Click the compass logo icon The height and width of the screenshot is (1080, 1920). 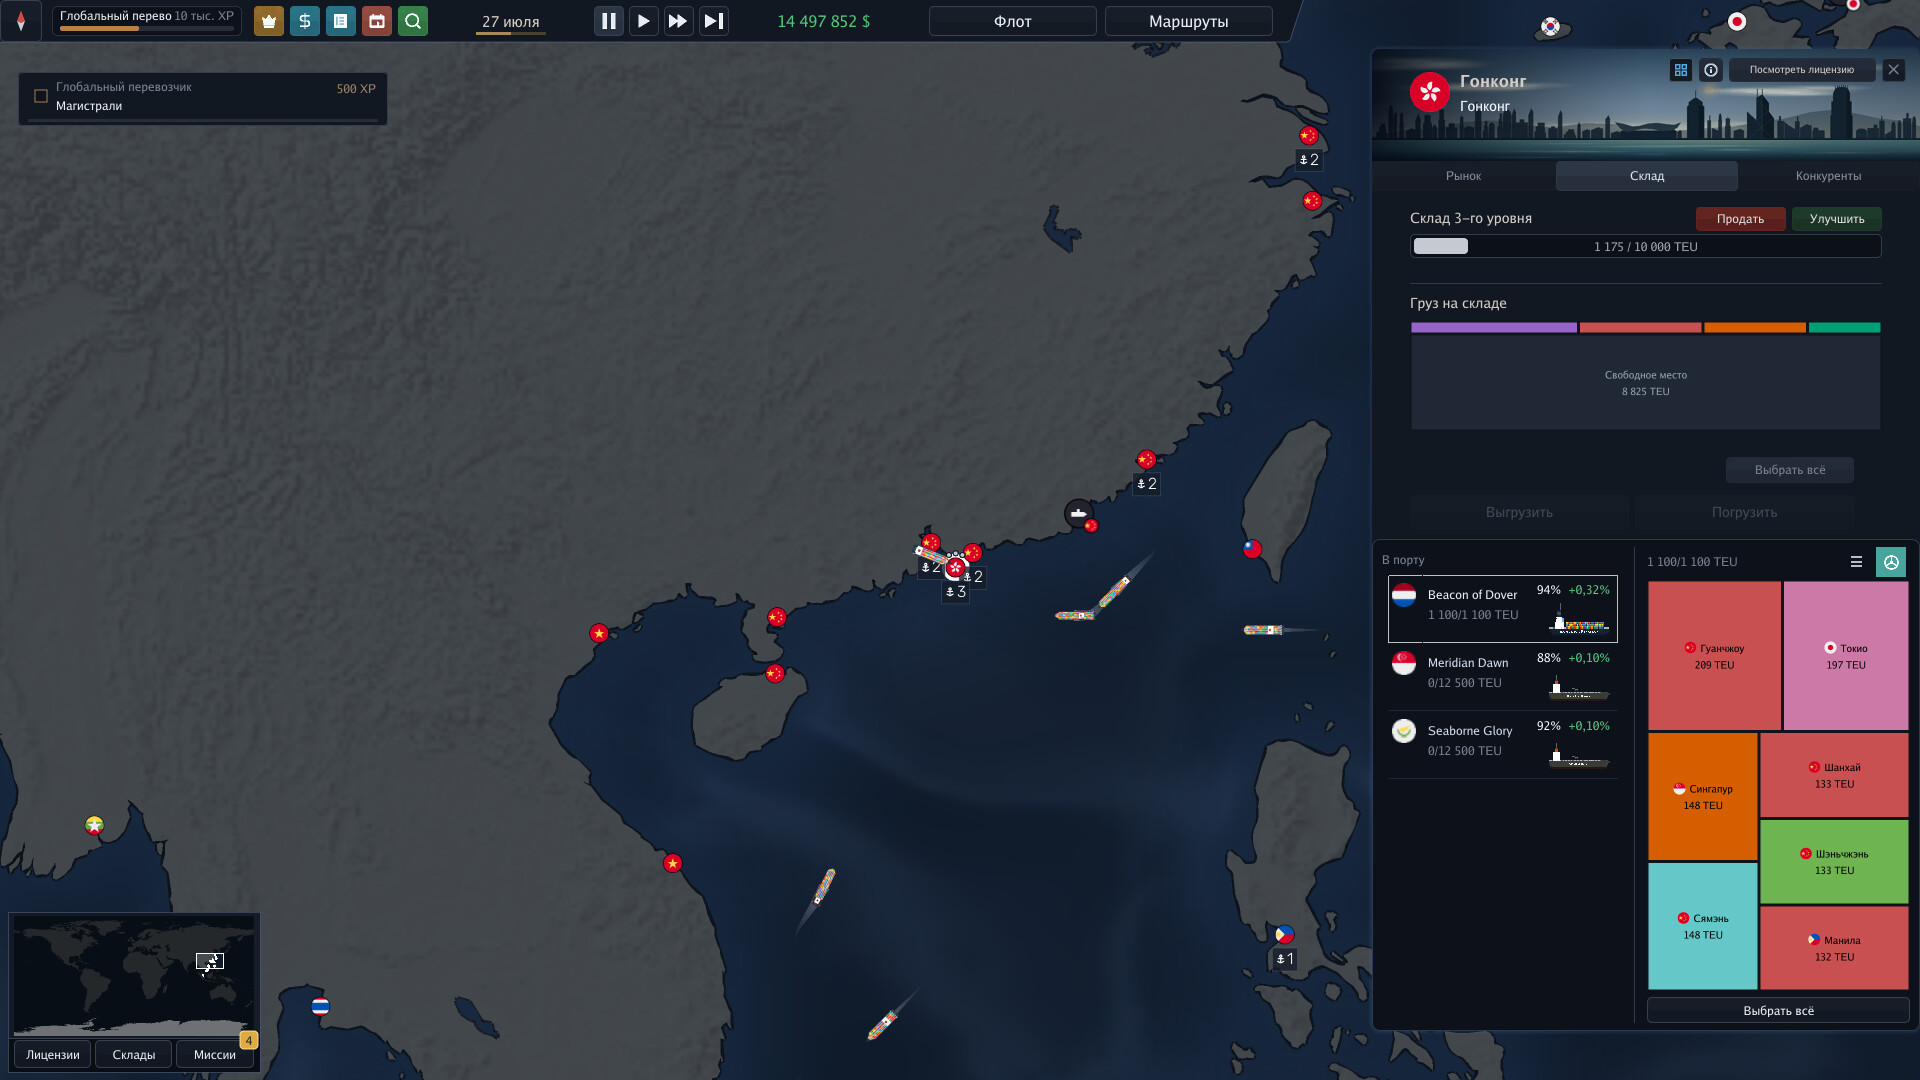pyautogui.click(x=21, y=21)
